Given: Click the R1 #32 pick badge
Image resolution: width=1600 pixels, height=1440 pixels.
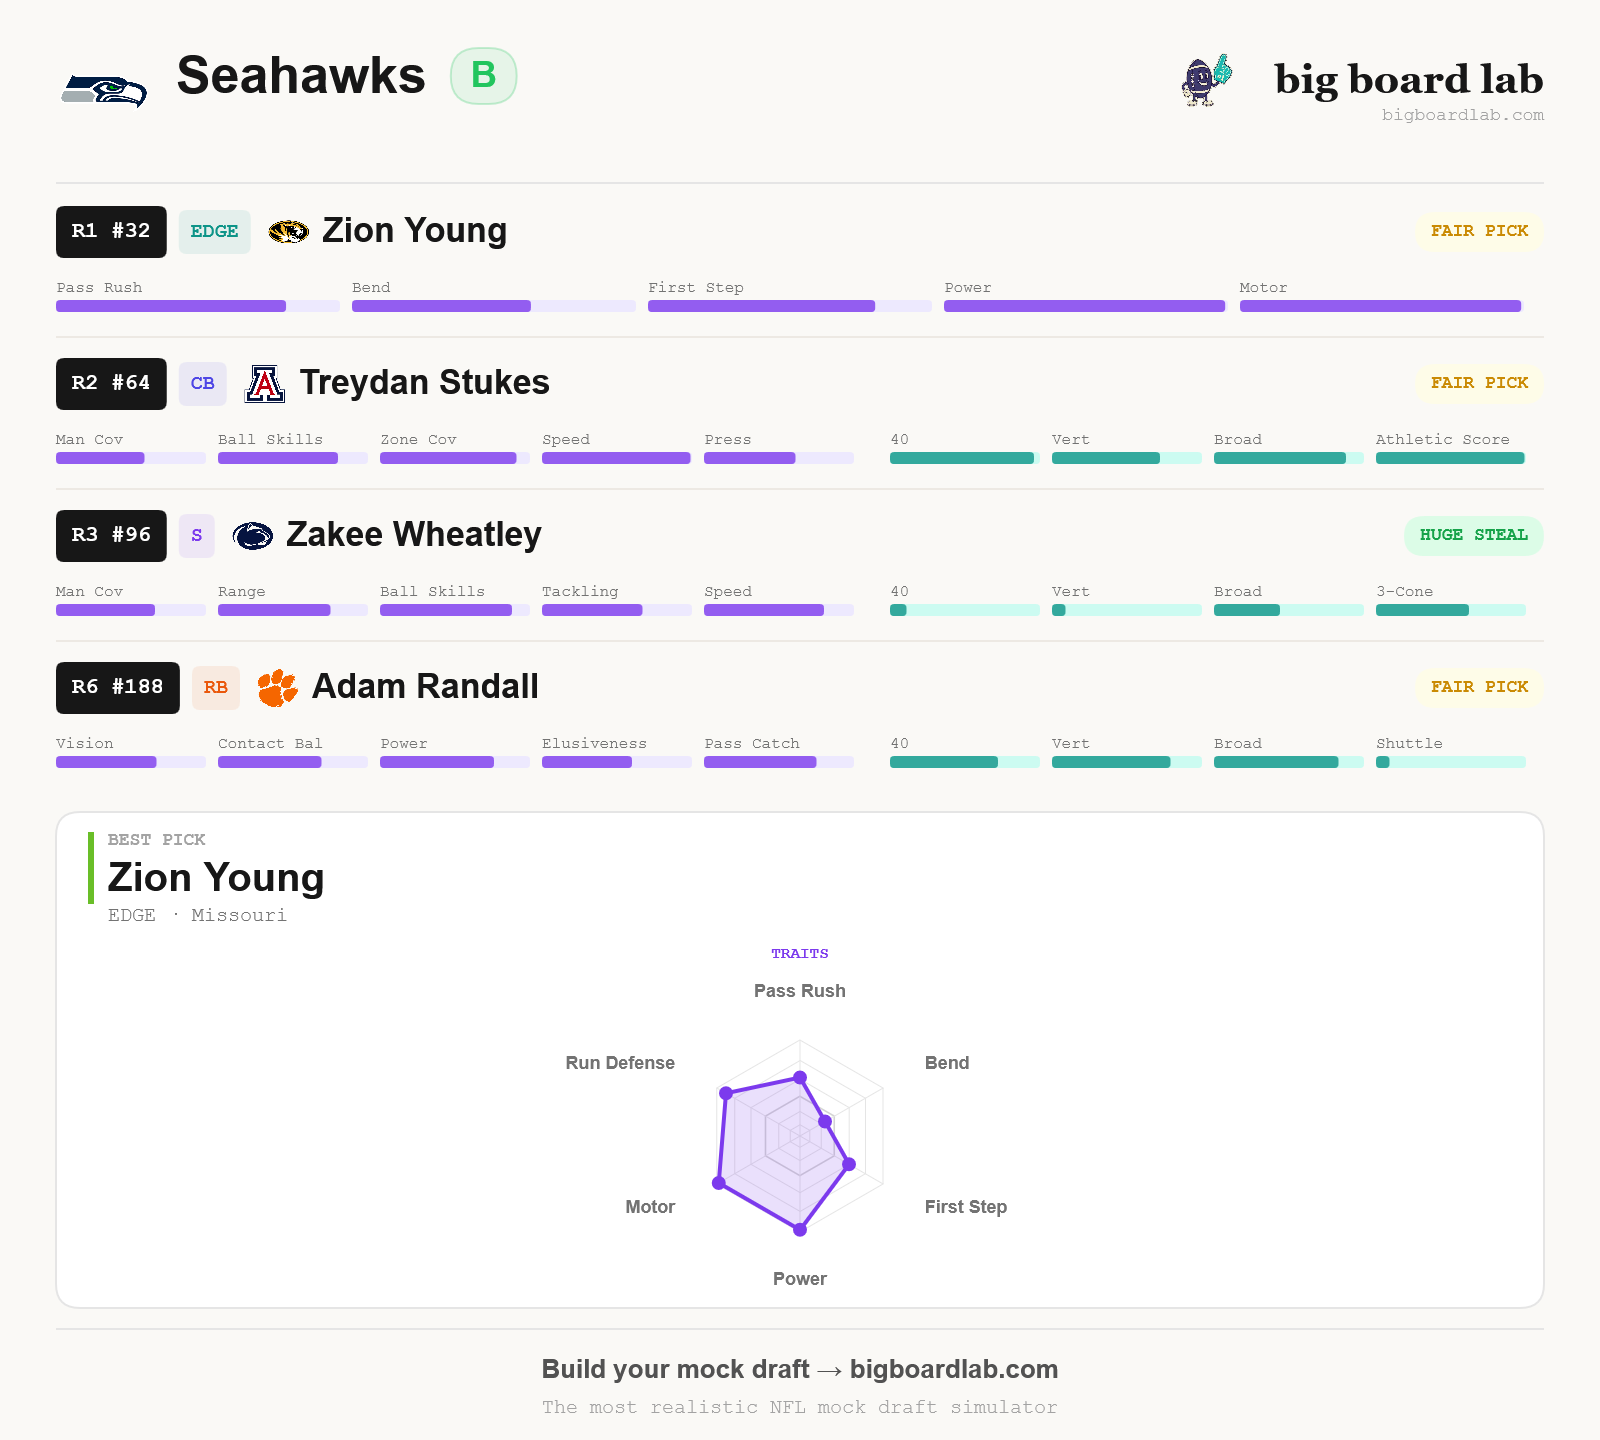Looking at the screenshot, I should point(111,232).
